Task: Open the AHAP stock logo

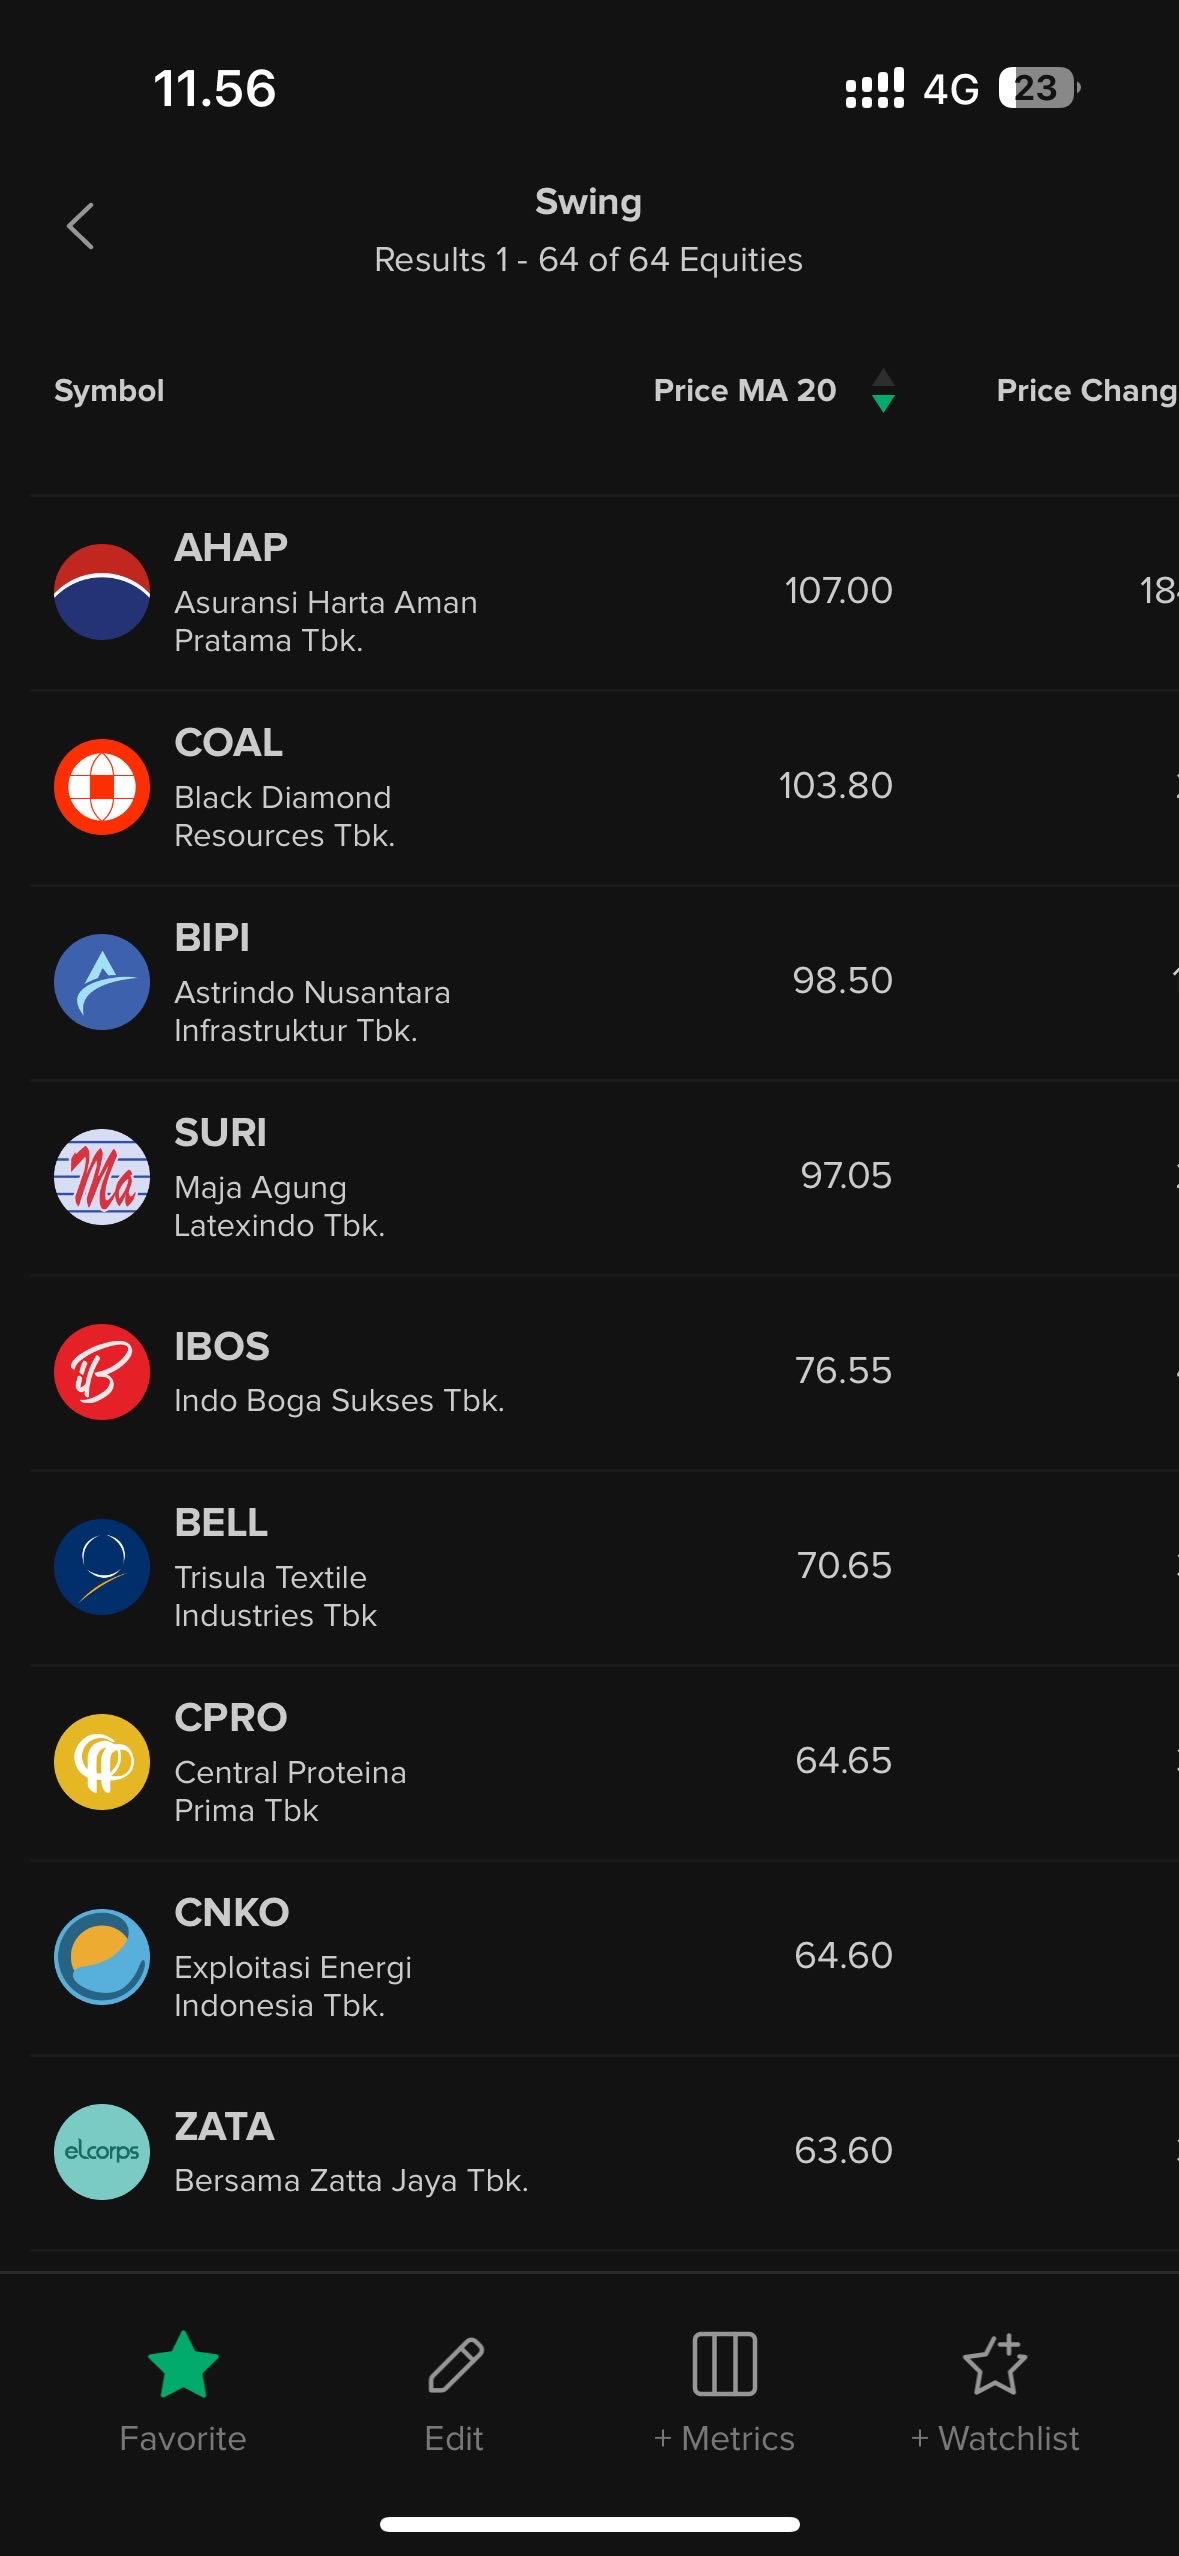Action: click(102, 592)
